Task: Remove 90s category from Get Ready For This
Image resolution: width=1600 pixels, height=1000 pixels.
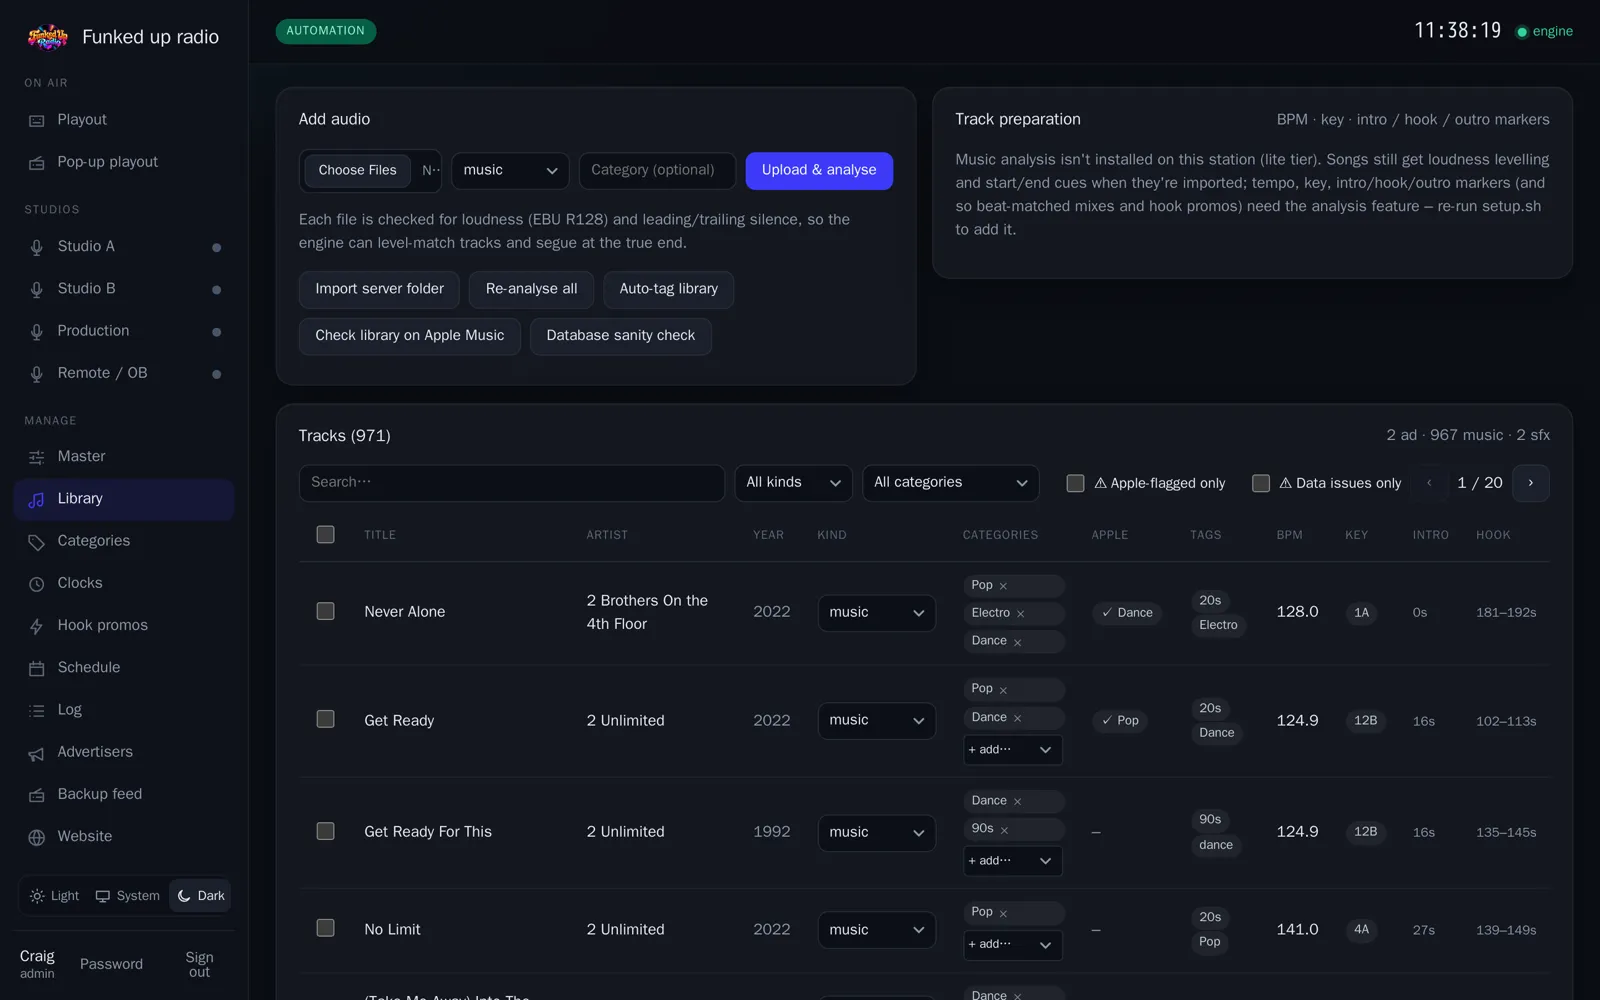Action: point(1004,829)
